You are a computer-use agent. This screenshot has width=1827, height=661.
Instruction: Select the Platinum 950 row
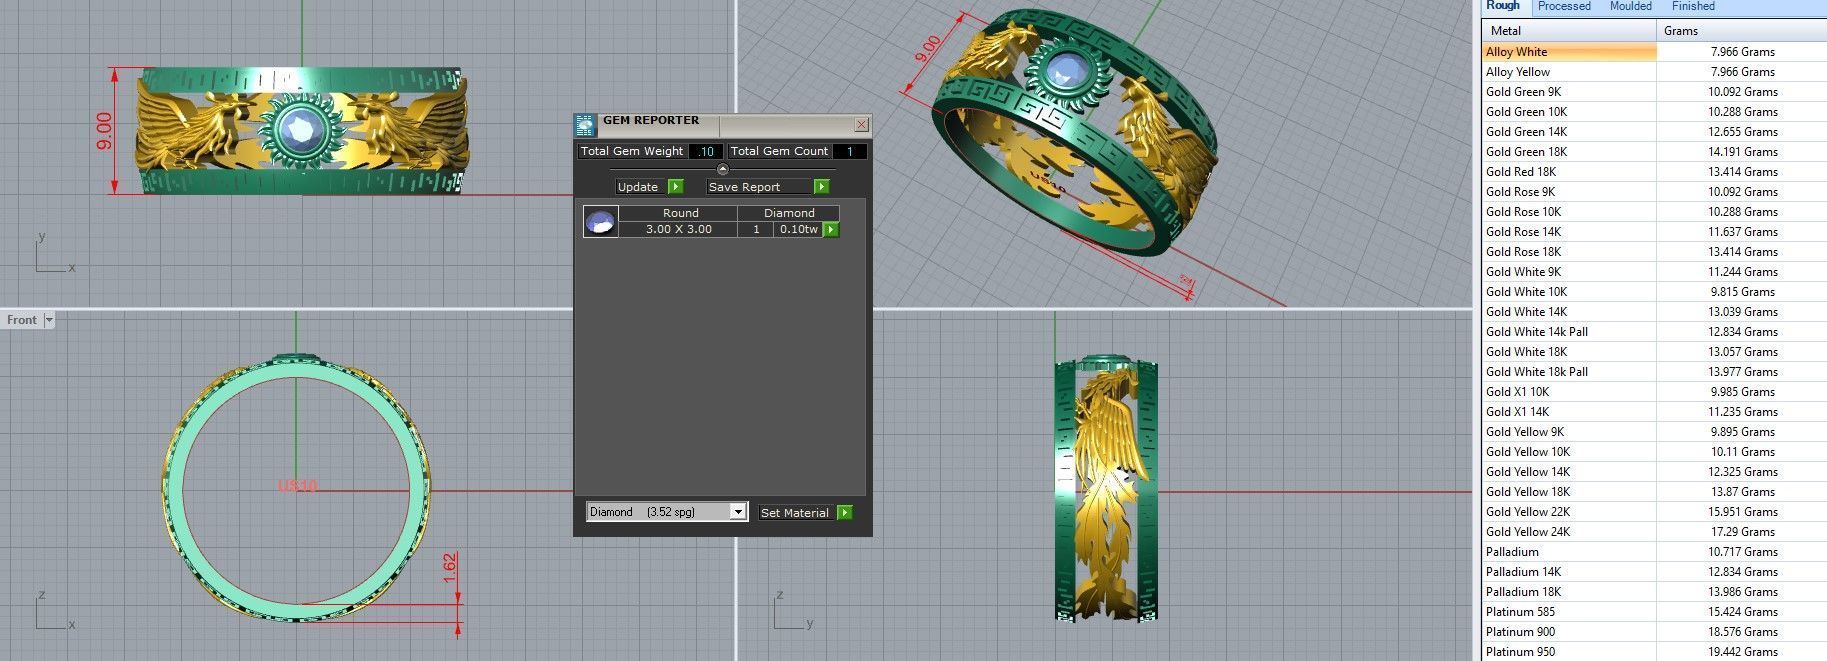1654,652
